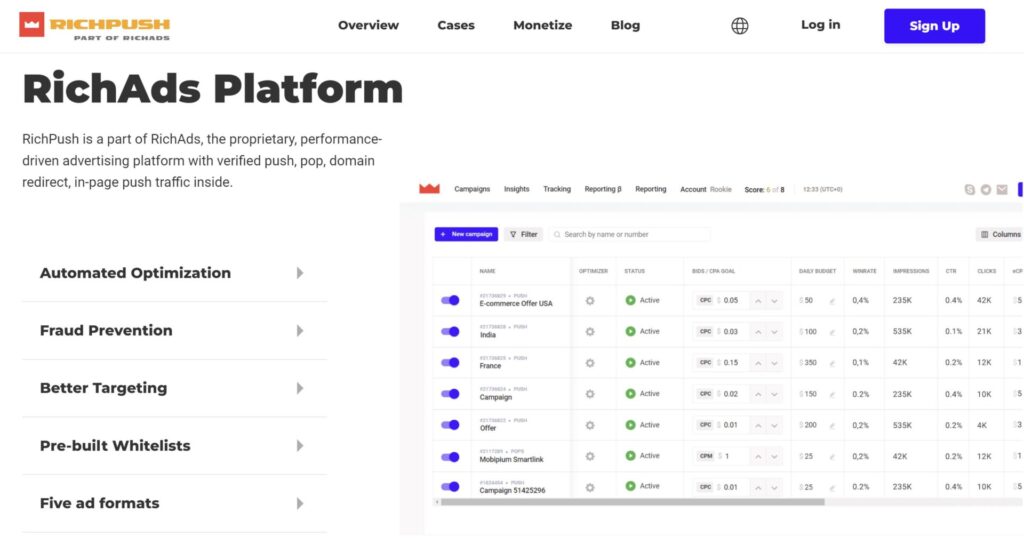Edit daily budget pencil for Mobipium Smartlink

832,457
